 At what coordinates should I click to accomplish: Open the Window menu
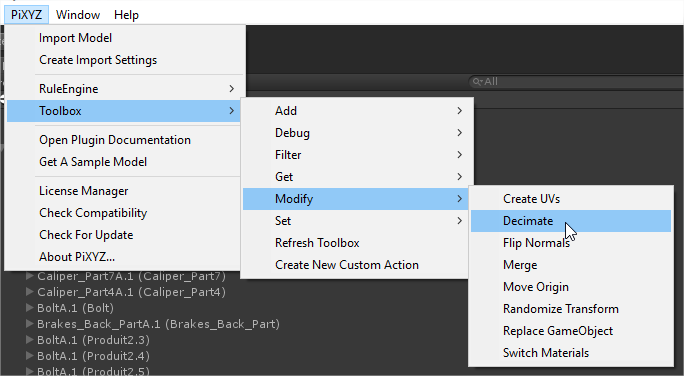click(x=78, y=15)
